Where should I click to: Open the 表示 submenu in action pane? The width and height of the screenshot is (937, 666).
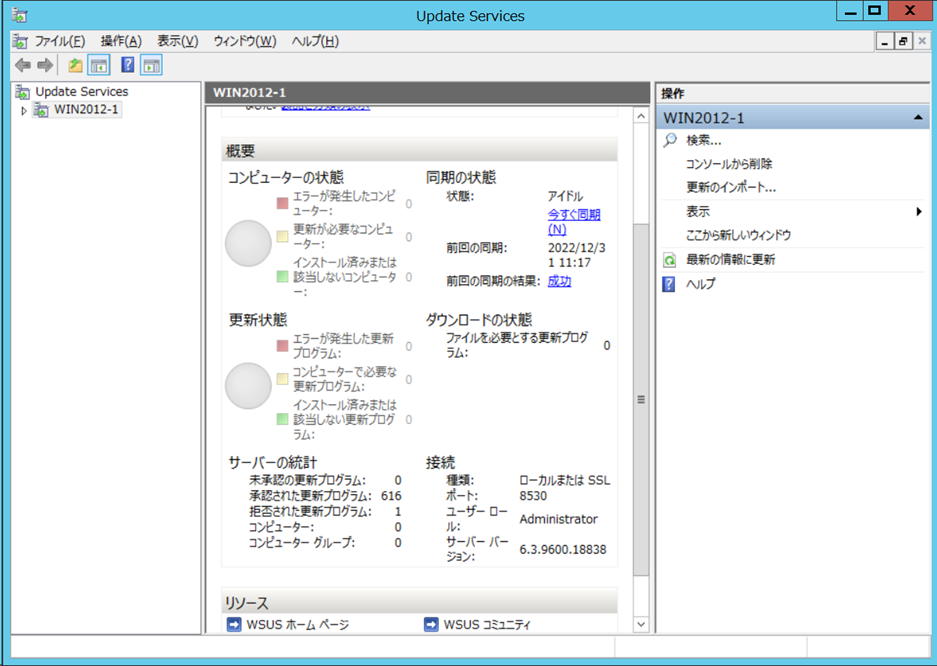pos(918,212)
